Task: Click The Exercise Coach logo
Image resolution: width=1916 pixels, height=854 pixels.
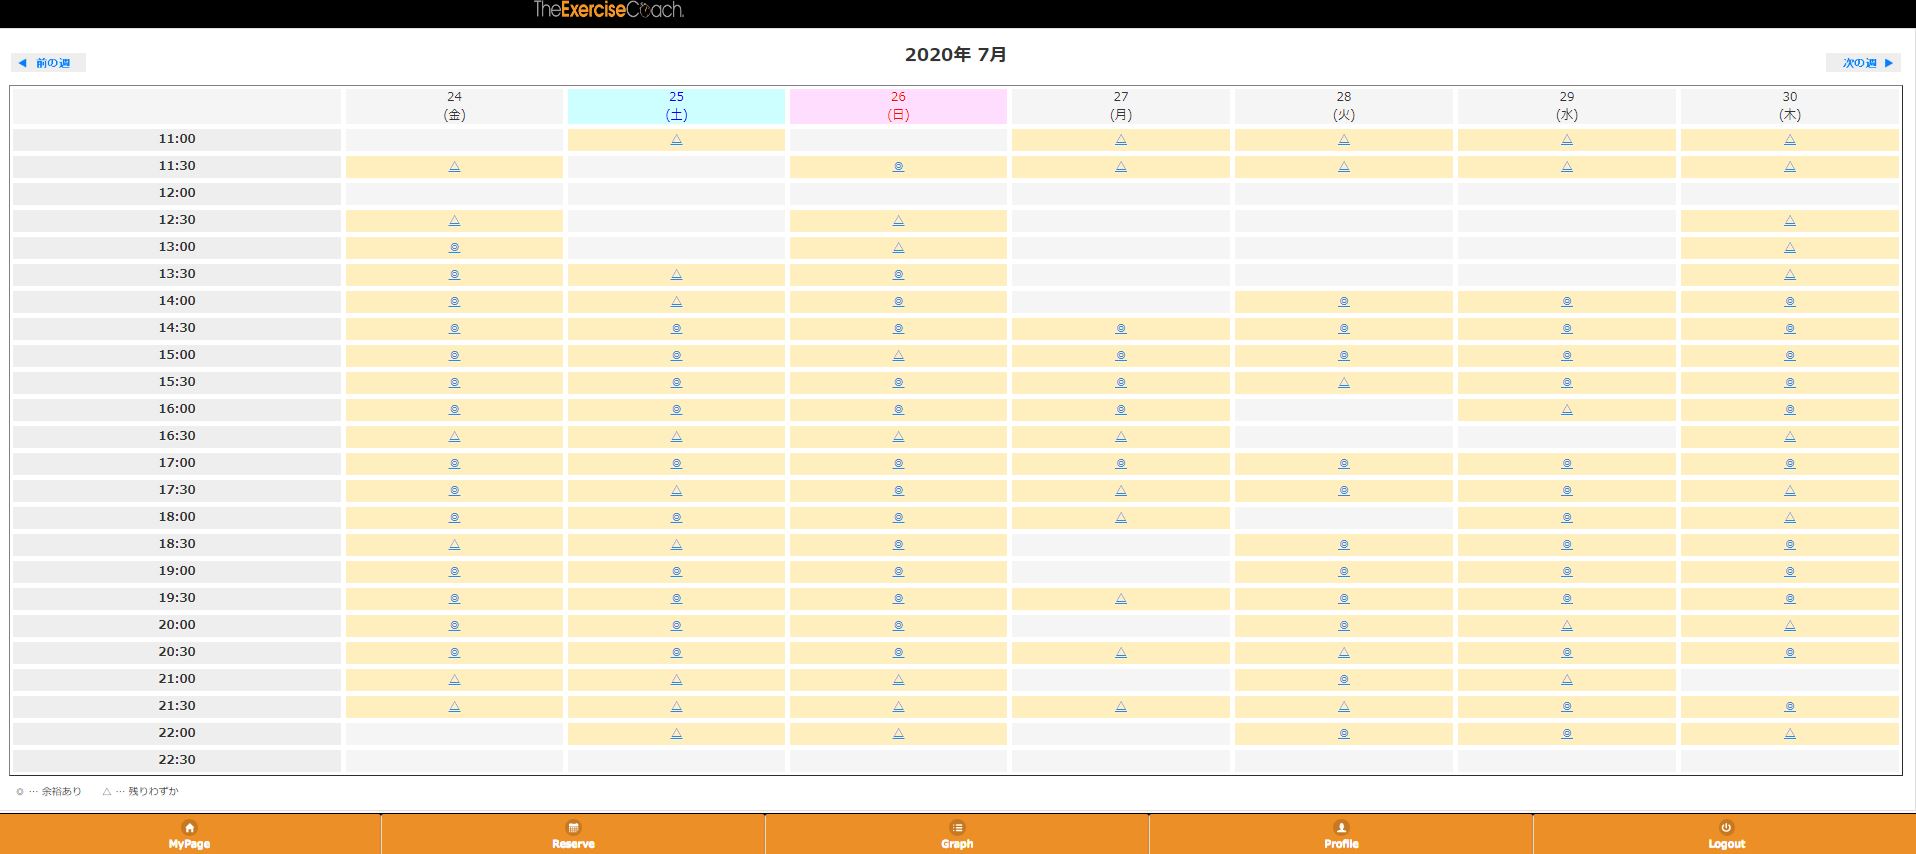Action: [x=608, y=10]
